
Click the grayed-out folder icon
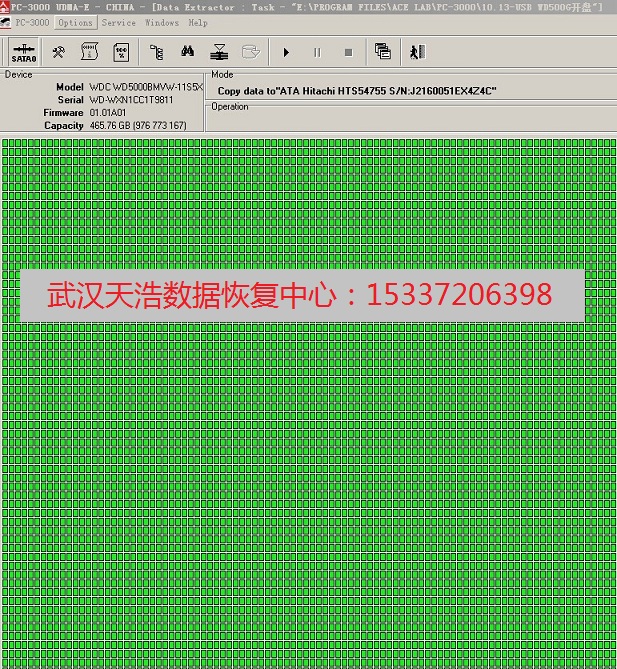[251, 52]
